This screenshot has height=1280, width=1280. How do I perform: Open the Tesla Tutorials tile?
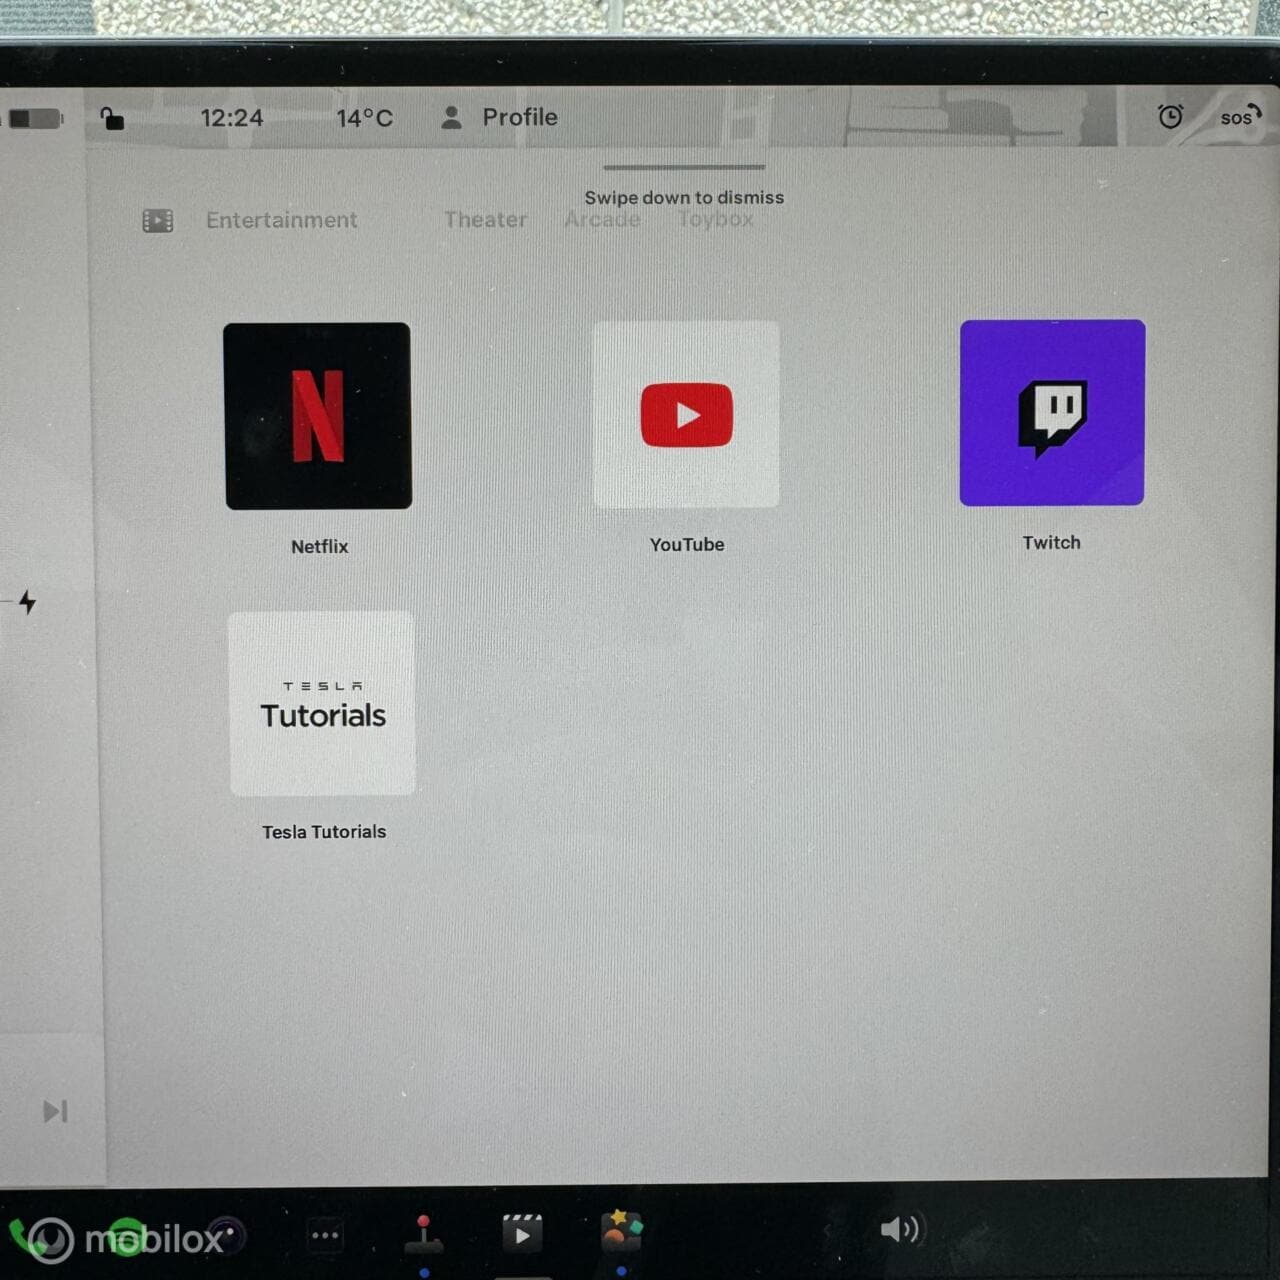pos(322,704)
